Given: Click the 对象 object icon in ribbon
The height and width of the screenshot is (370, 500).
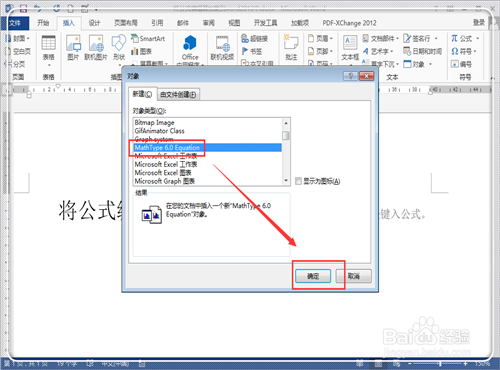Looking at the screenshot, I should click(x=407, y=64).
